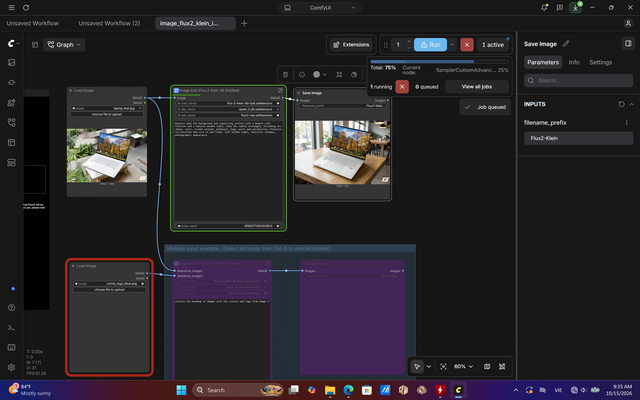
Task: Delete selected node with trash icon
Action: tap(285, 75)
